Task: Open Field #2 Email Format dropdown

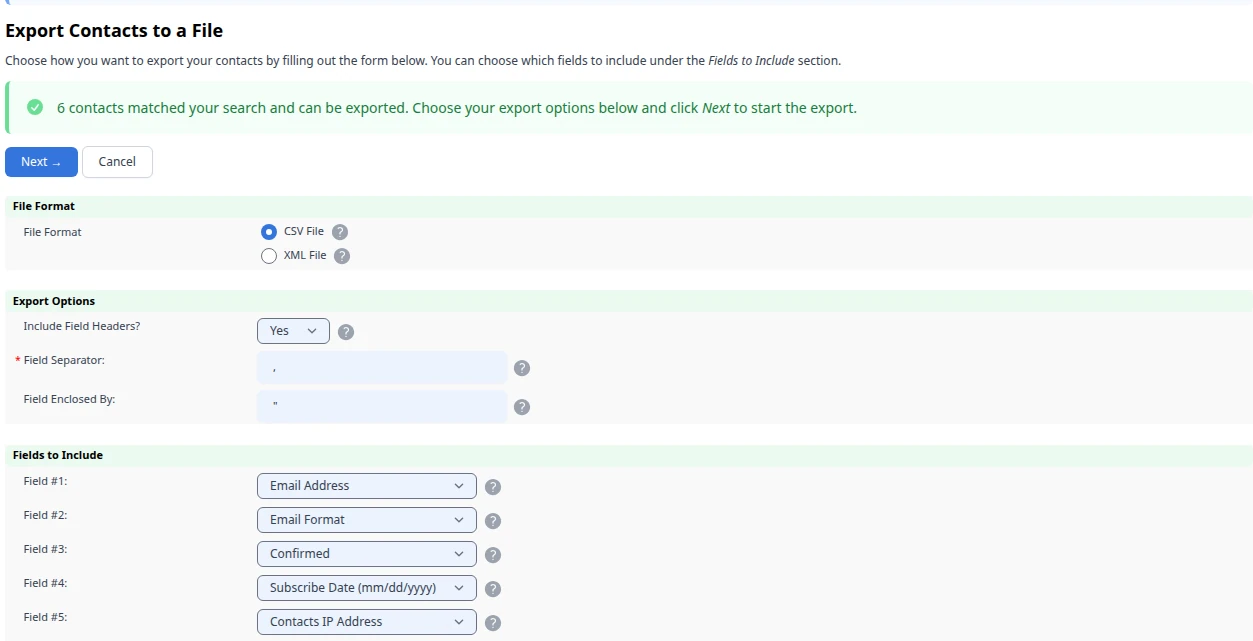Action: pos(367,520)
